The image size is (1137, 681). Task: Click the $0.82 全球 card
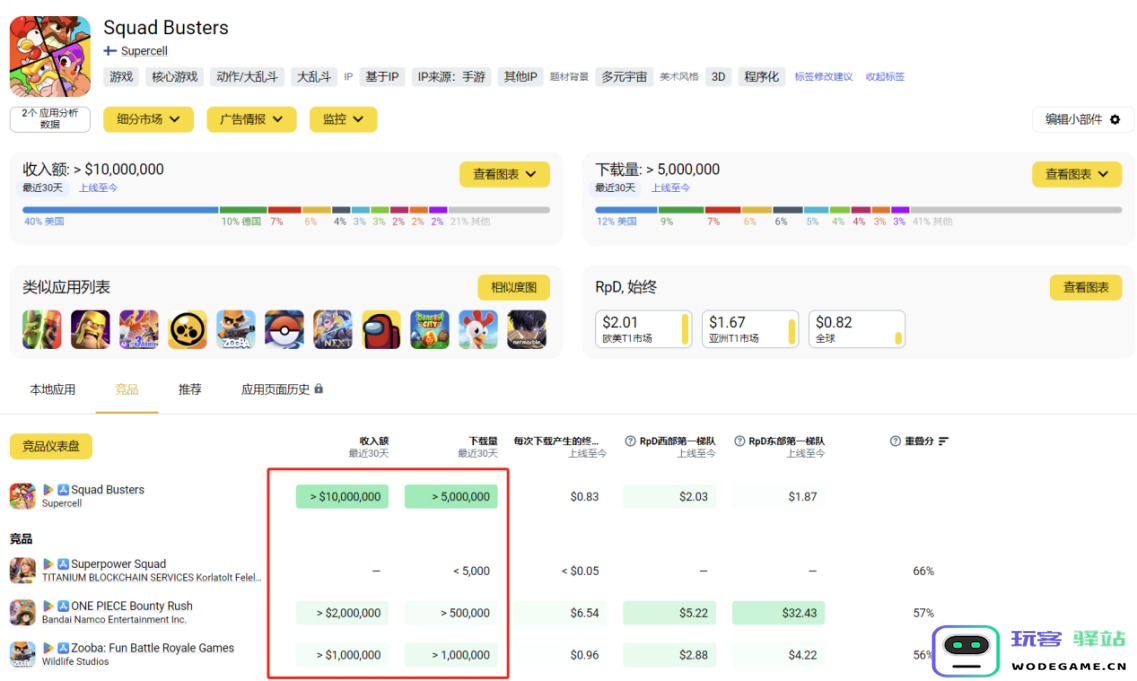[856, 329]
